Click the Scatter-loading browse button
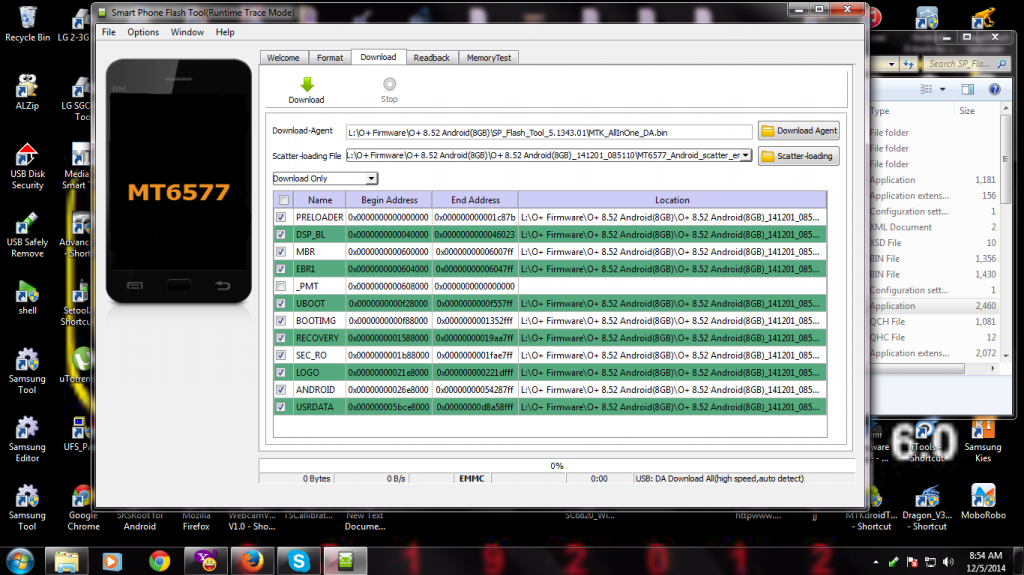 tap(798, 156)
